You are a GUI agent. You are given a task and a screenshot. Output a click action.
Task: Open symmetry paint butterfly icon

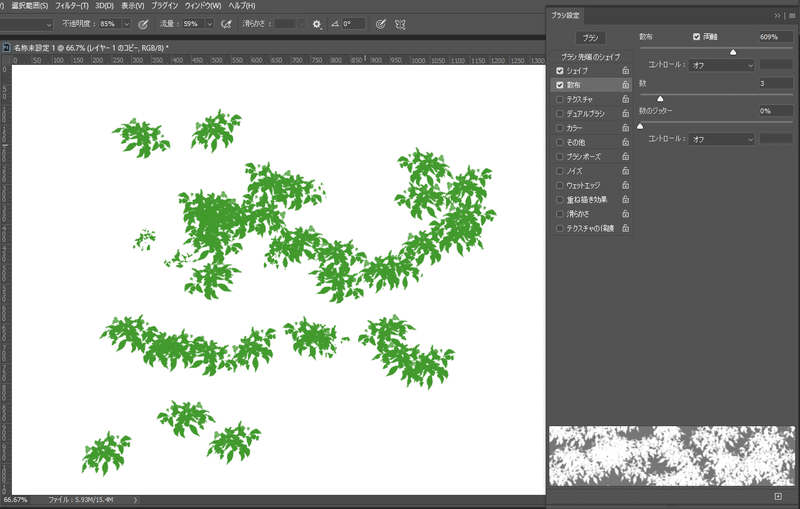(401, 24)
